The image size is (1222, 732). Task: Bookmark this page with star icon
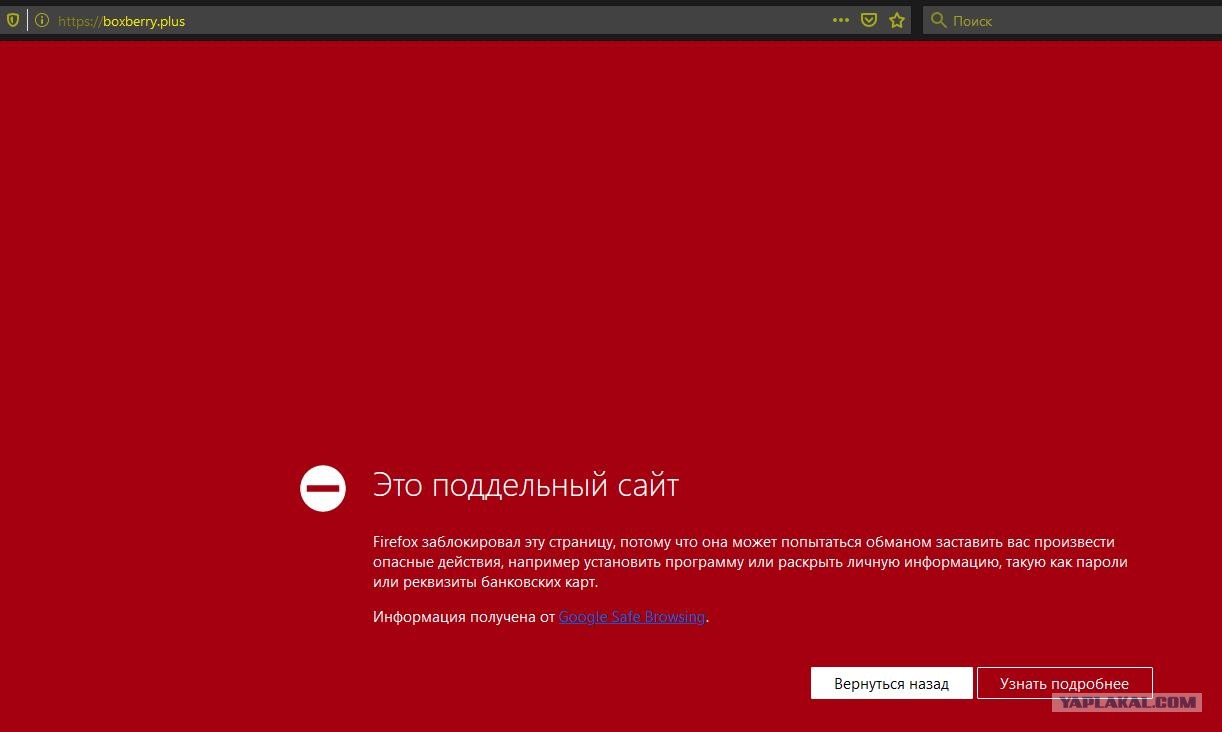pos(897,20)
